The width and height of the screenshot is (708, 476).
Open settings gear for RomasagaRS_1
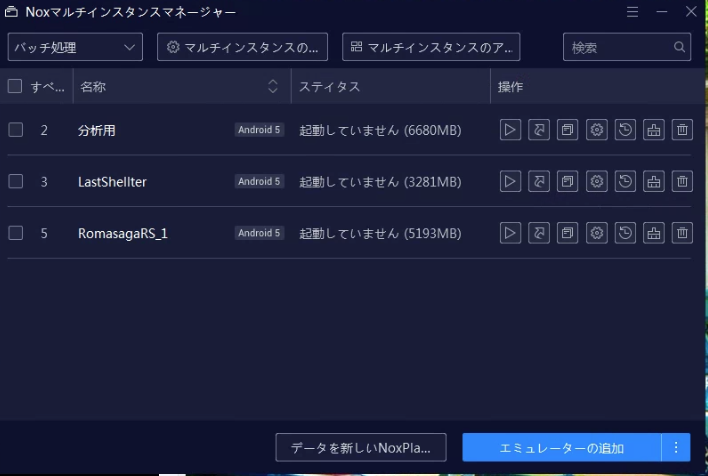pos(596,233)
